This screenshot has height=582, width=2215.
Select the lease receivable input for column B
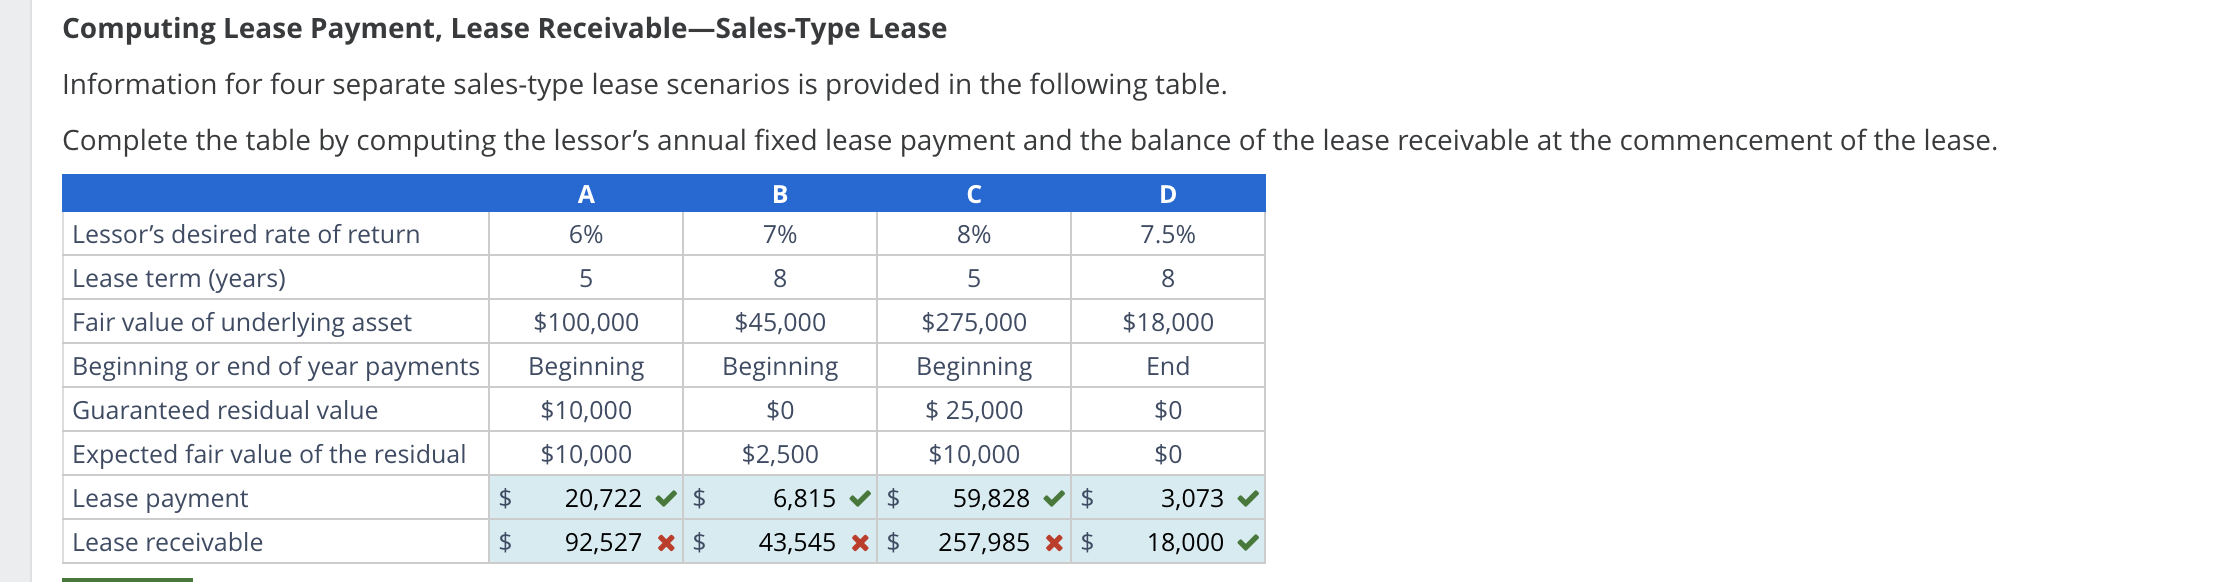(x=790, y=542)
